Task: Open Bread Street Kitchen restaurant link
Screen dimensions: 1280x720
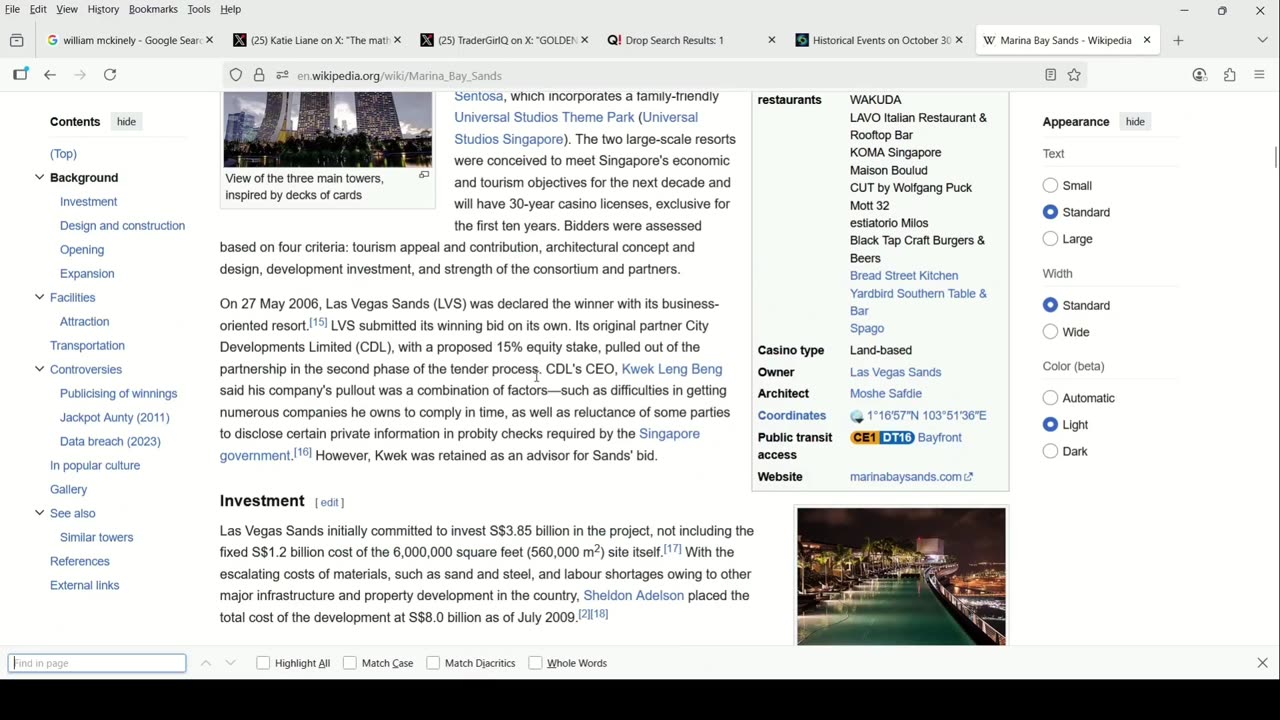Action: pos(904,276)
